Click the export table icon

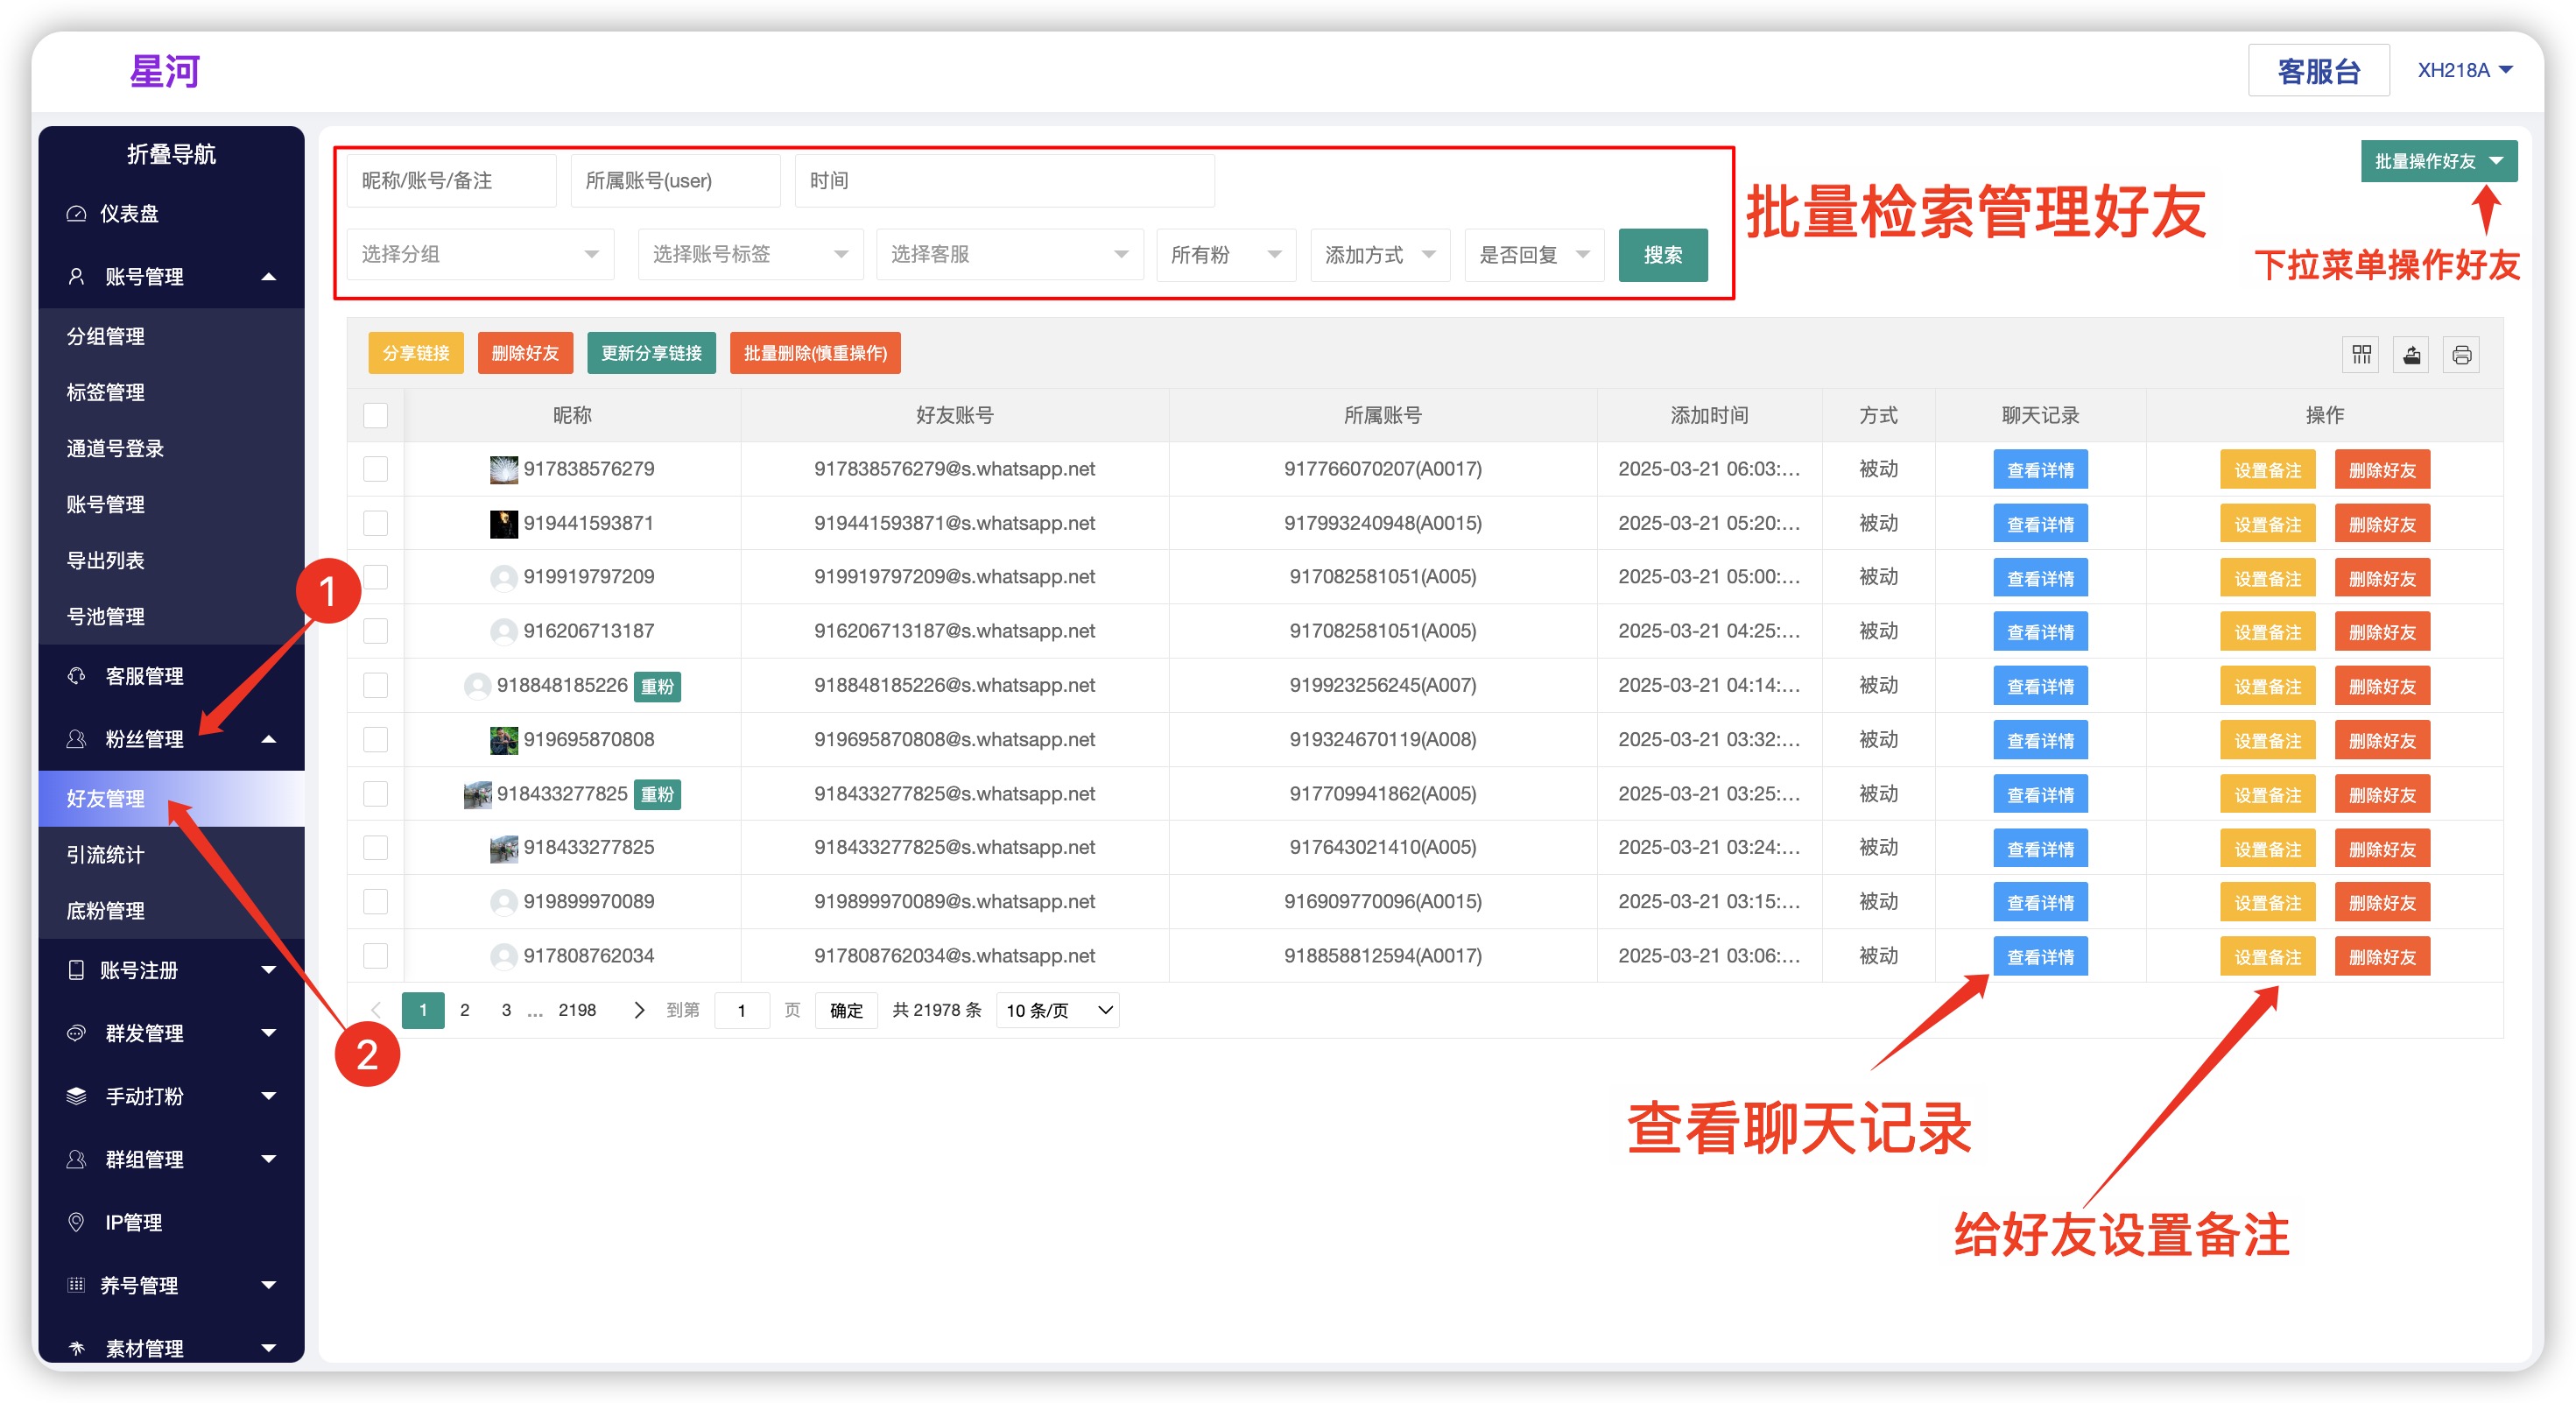coord(2411,355)
